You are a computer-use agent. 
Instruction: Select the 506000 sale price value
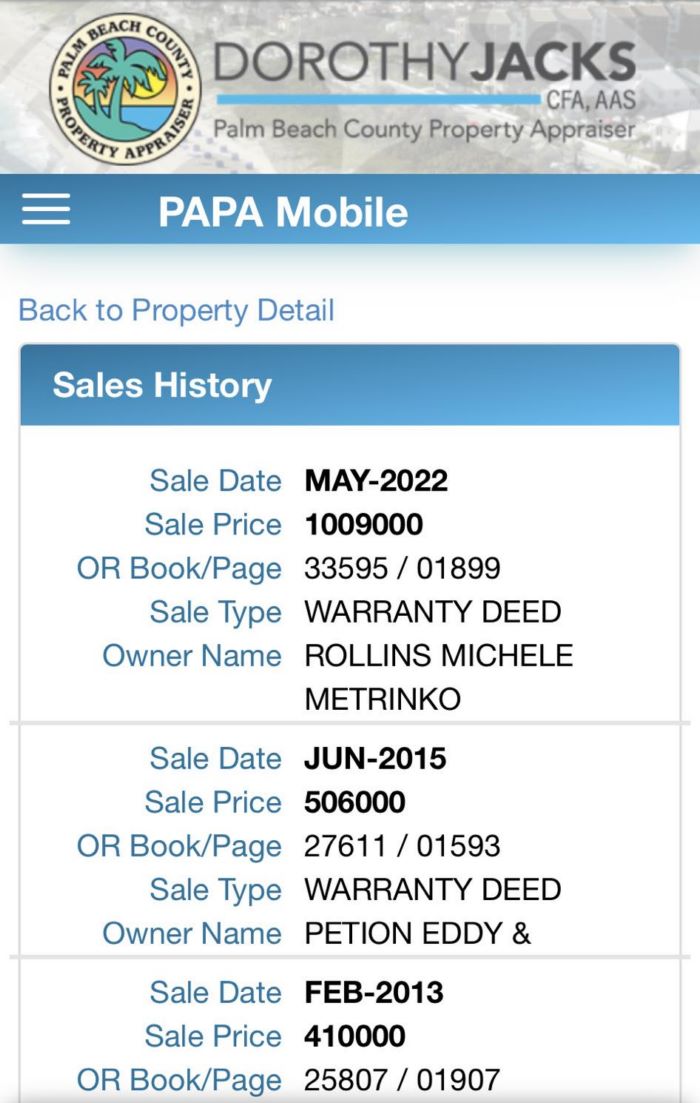pyautogui.click(x=355, y=803)
